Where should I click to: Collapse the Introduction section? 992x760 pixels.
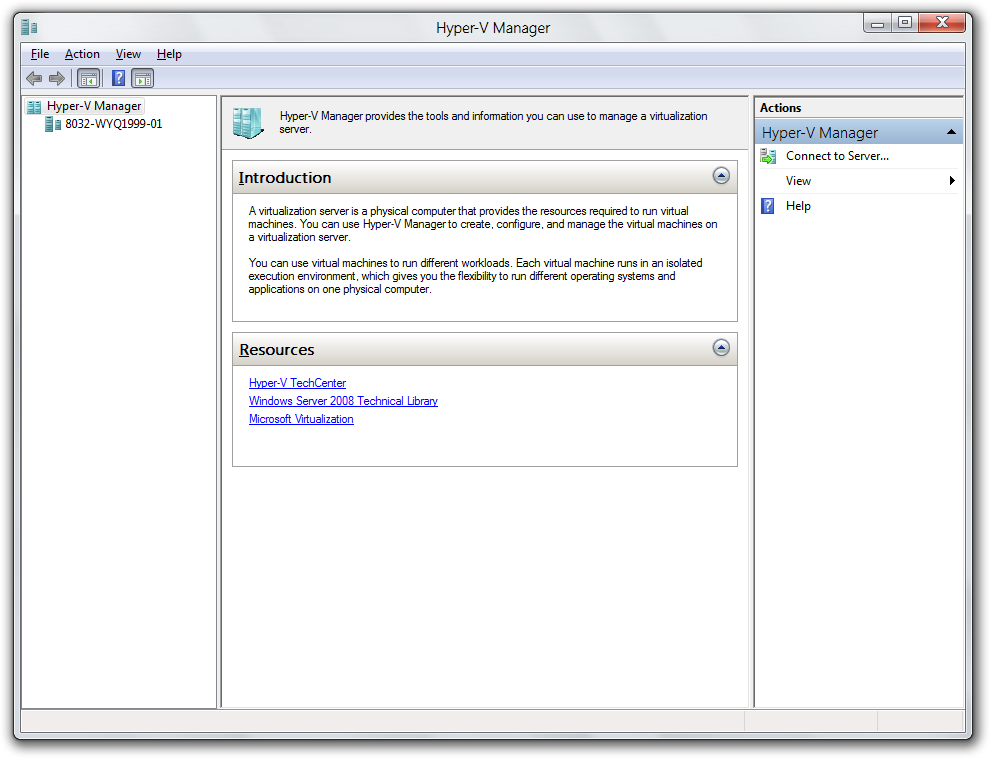[721, 176]
